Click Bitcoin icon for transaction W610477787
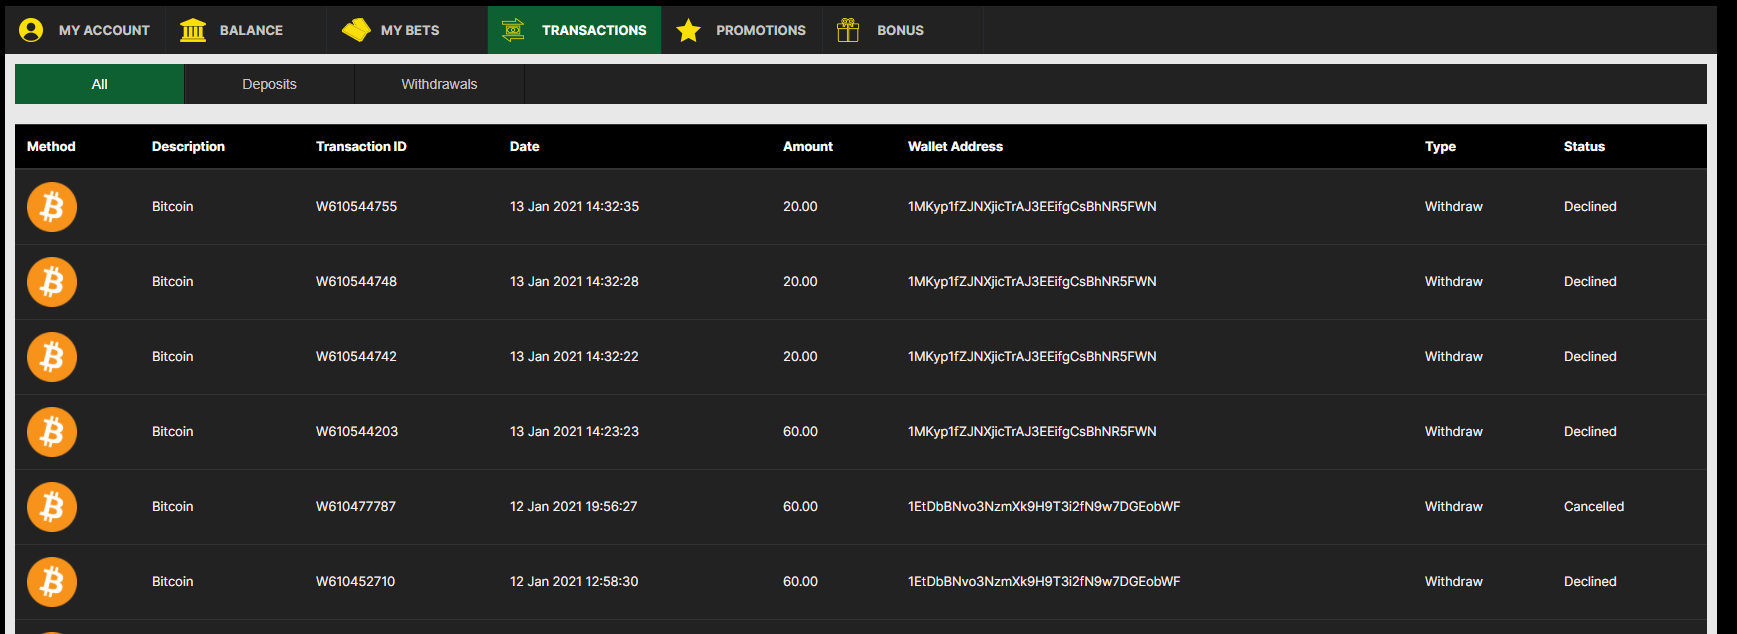Screen dimensions: 1737x634 [x=52, y=507]
